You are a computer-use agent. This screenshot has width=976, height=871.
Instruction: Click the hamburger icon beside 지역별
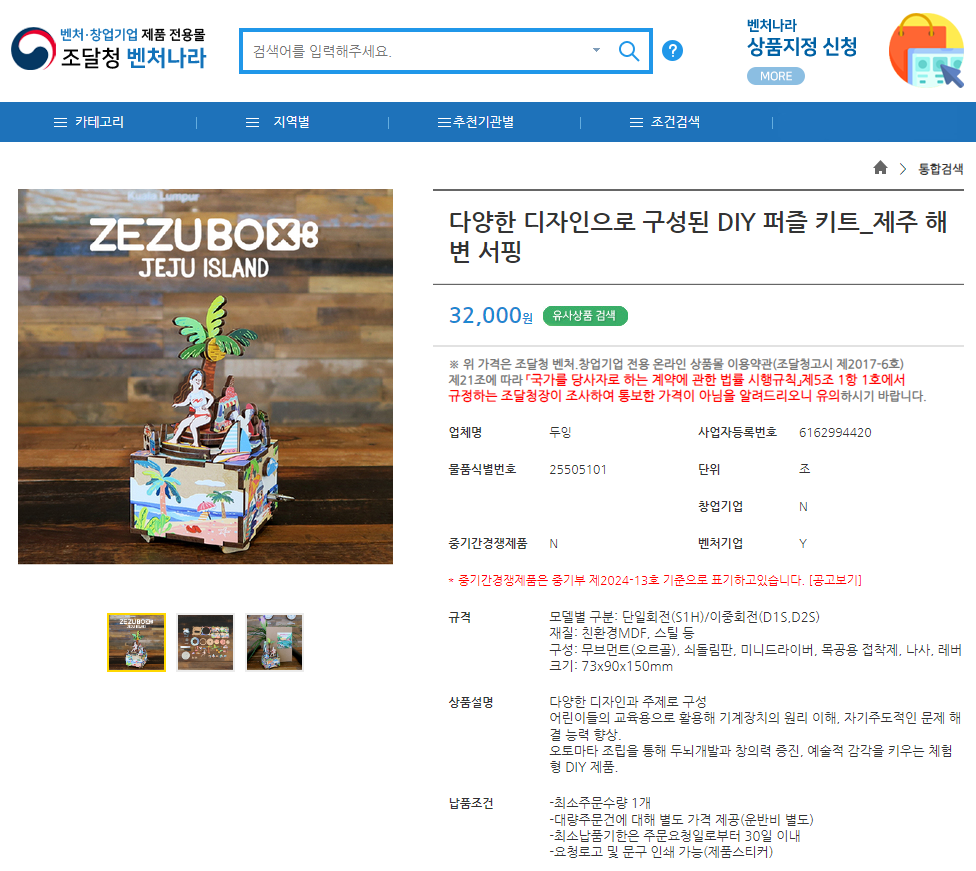pyautogui.click(x=252, y=123)
